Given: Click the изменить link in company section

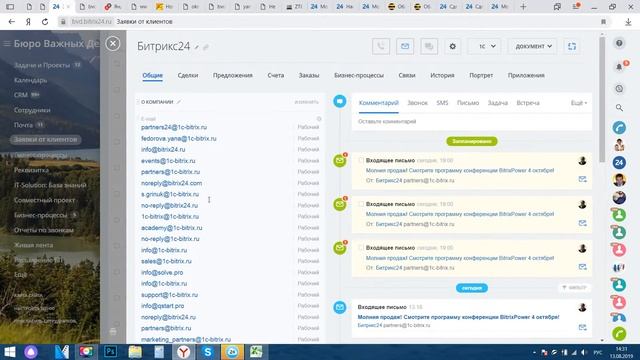Looking at the screenshot, I should pyautogui.click(x=307, y=102).
